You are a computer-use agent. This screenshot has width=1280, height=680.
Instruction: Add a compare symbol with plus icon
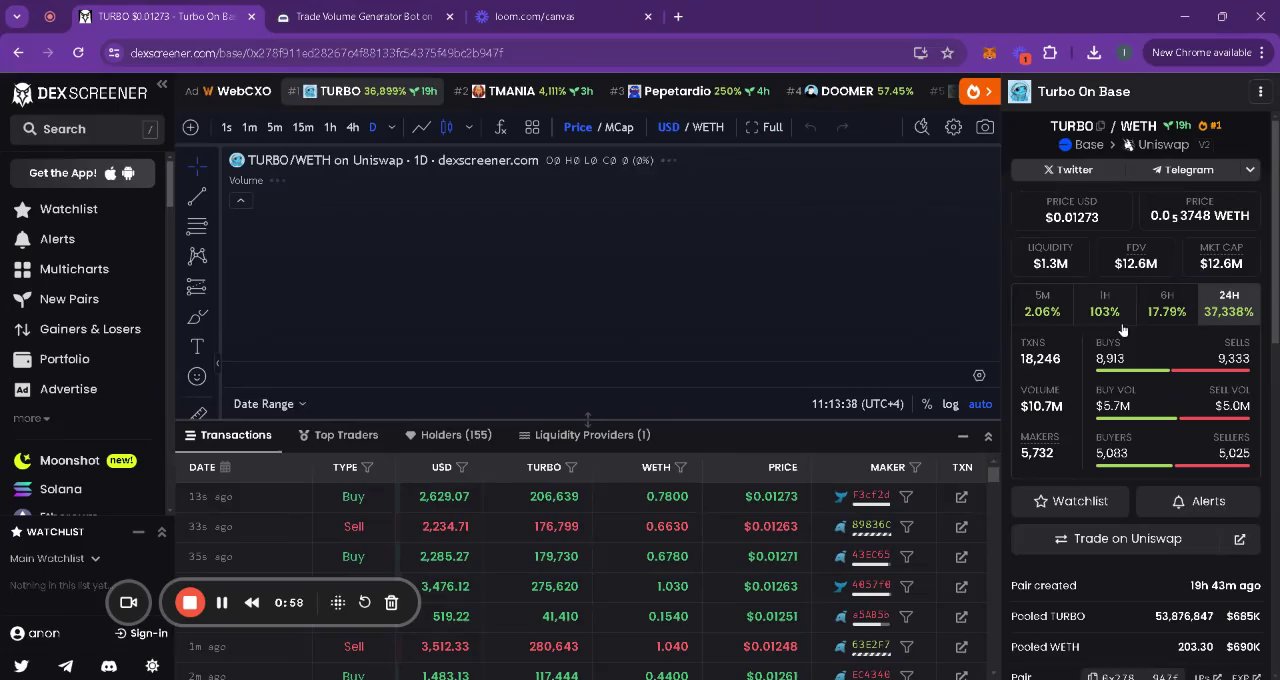coord(190,127)
